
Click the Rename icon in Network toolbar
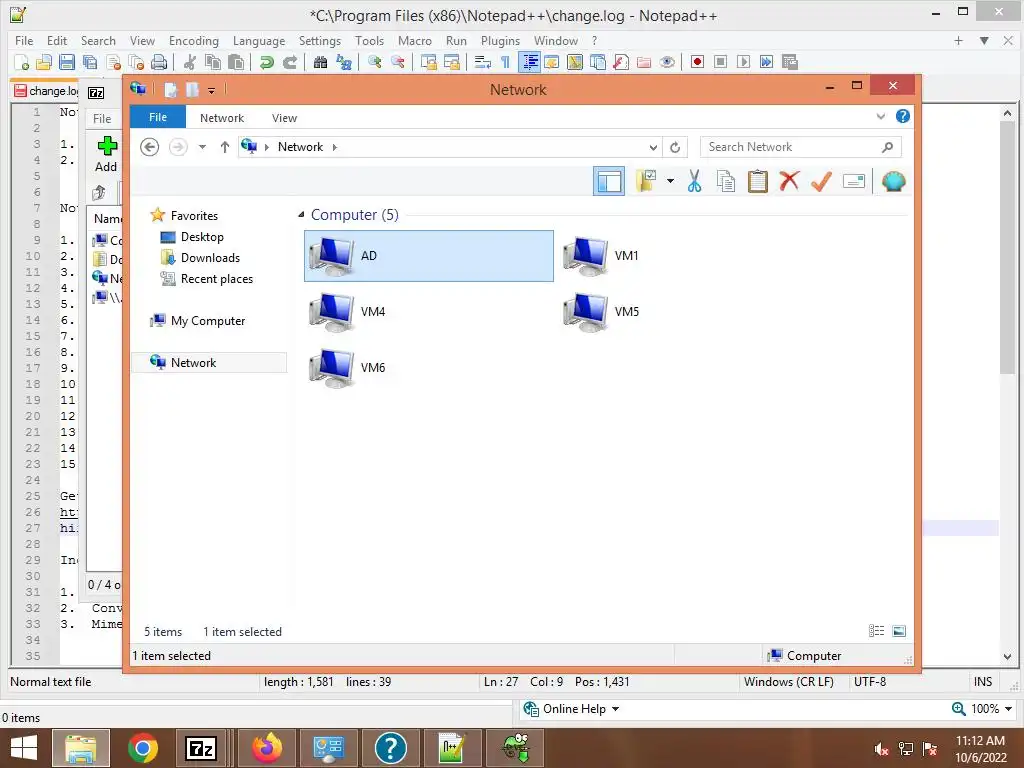click(x=854, y=181)
